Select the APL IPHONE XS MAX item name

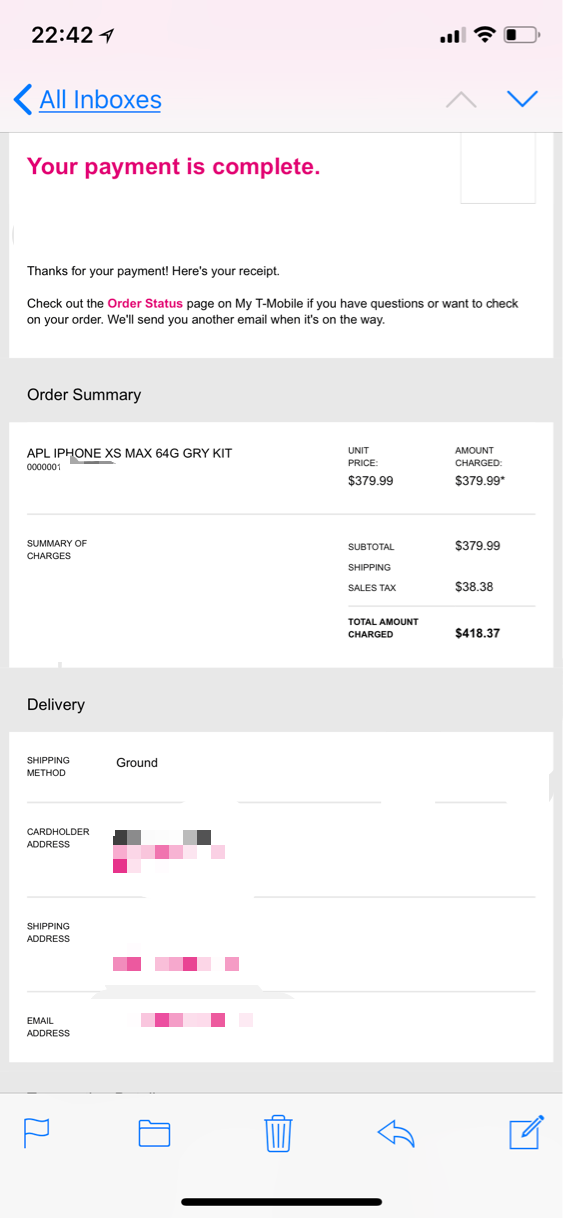pos(129,453)
